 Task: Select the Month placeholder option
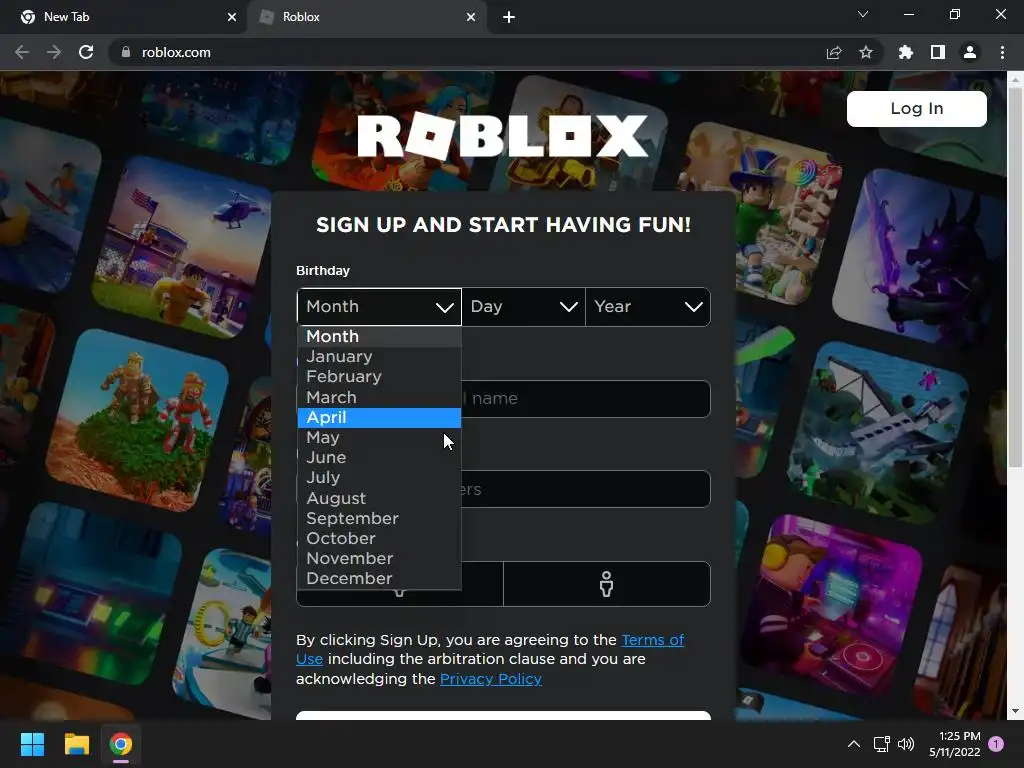(x=379, y=336)
